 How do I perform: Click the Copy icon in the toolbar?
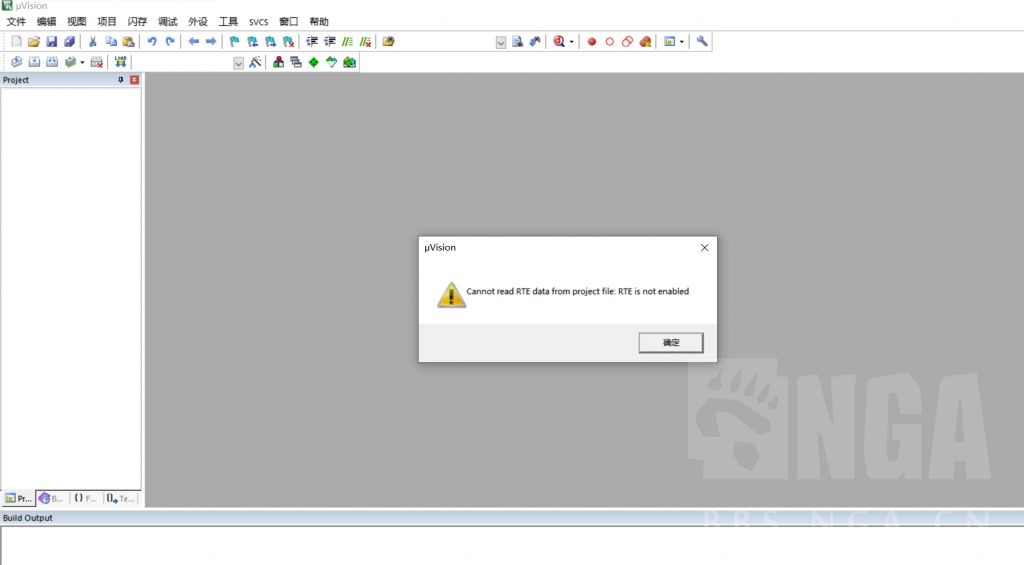(111, 42)
